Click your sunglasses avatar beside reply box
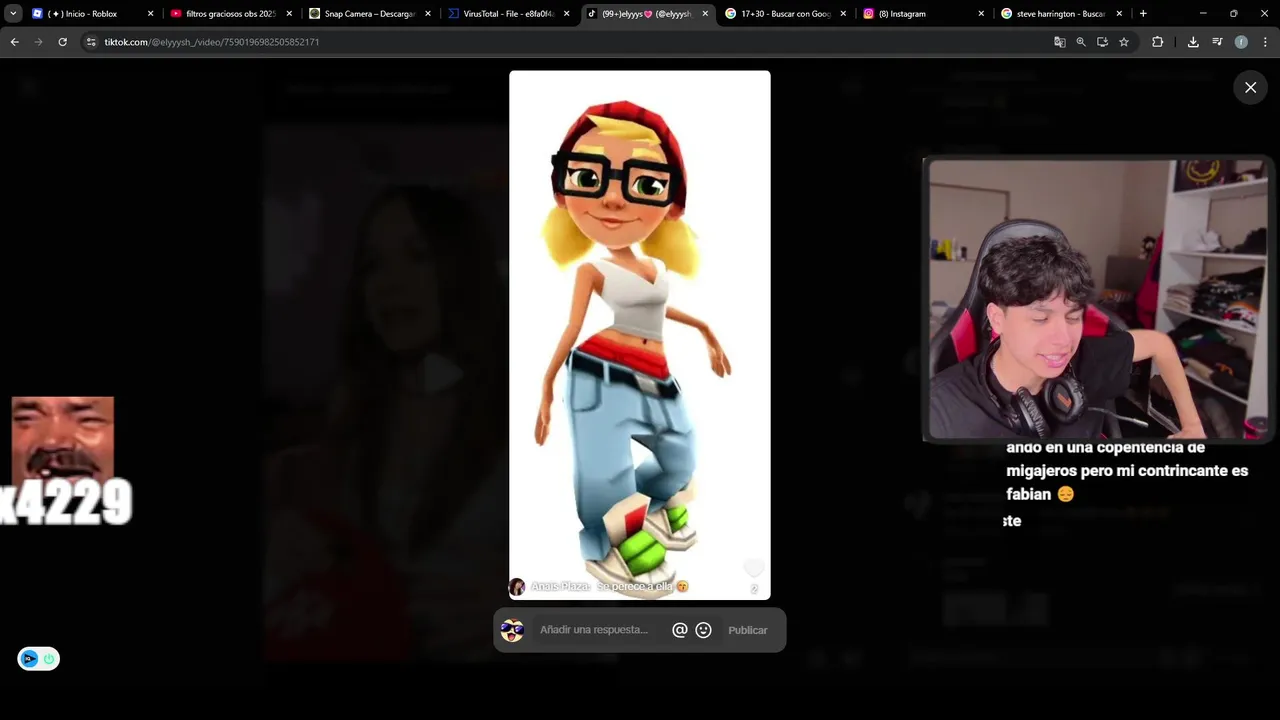This screenshot has width=1280, height=720. coord(512,630)
